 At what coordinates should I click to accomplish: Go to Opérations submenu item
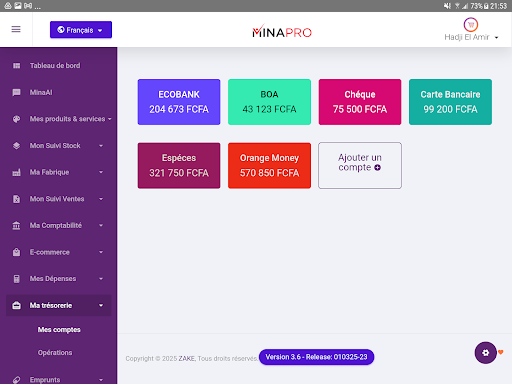55,353
